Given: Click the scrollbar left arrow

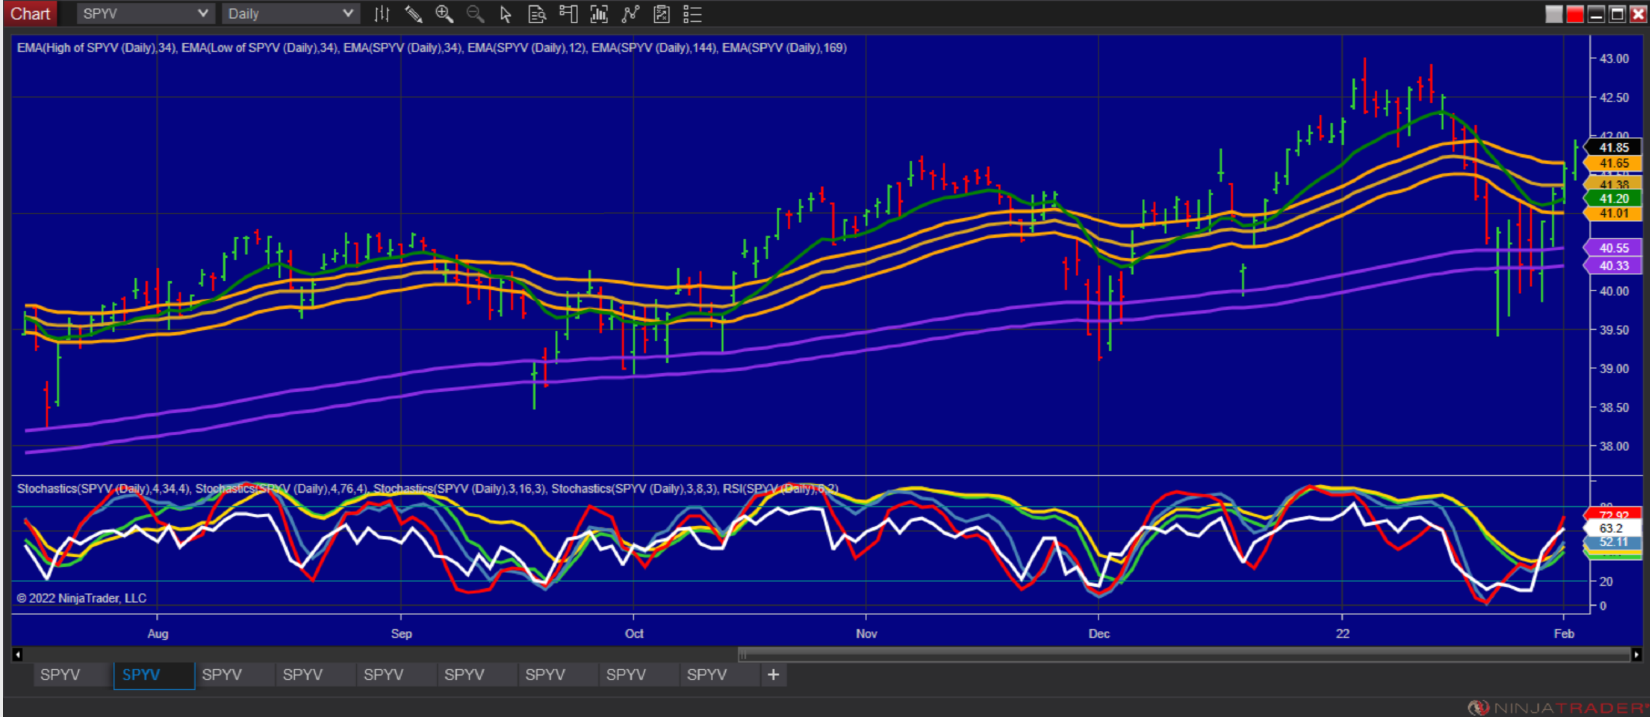Looking at the screenshot, I should click(x=17, y=655).
